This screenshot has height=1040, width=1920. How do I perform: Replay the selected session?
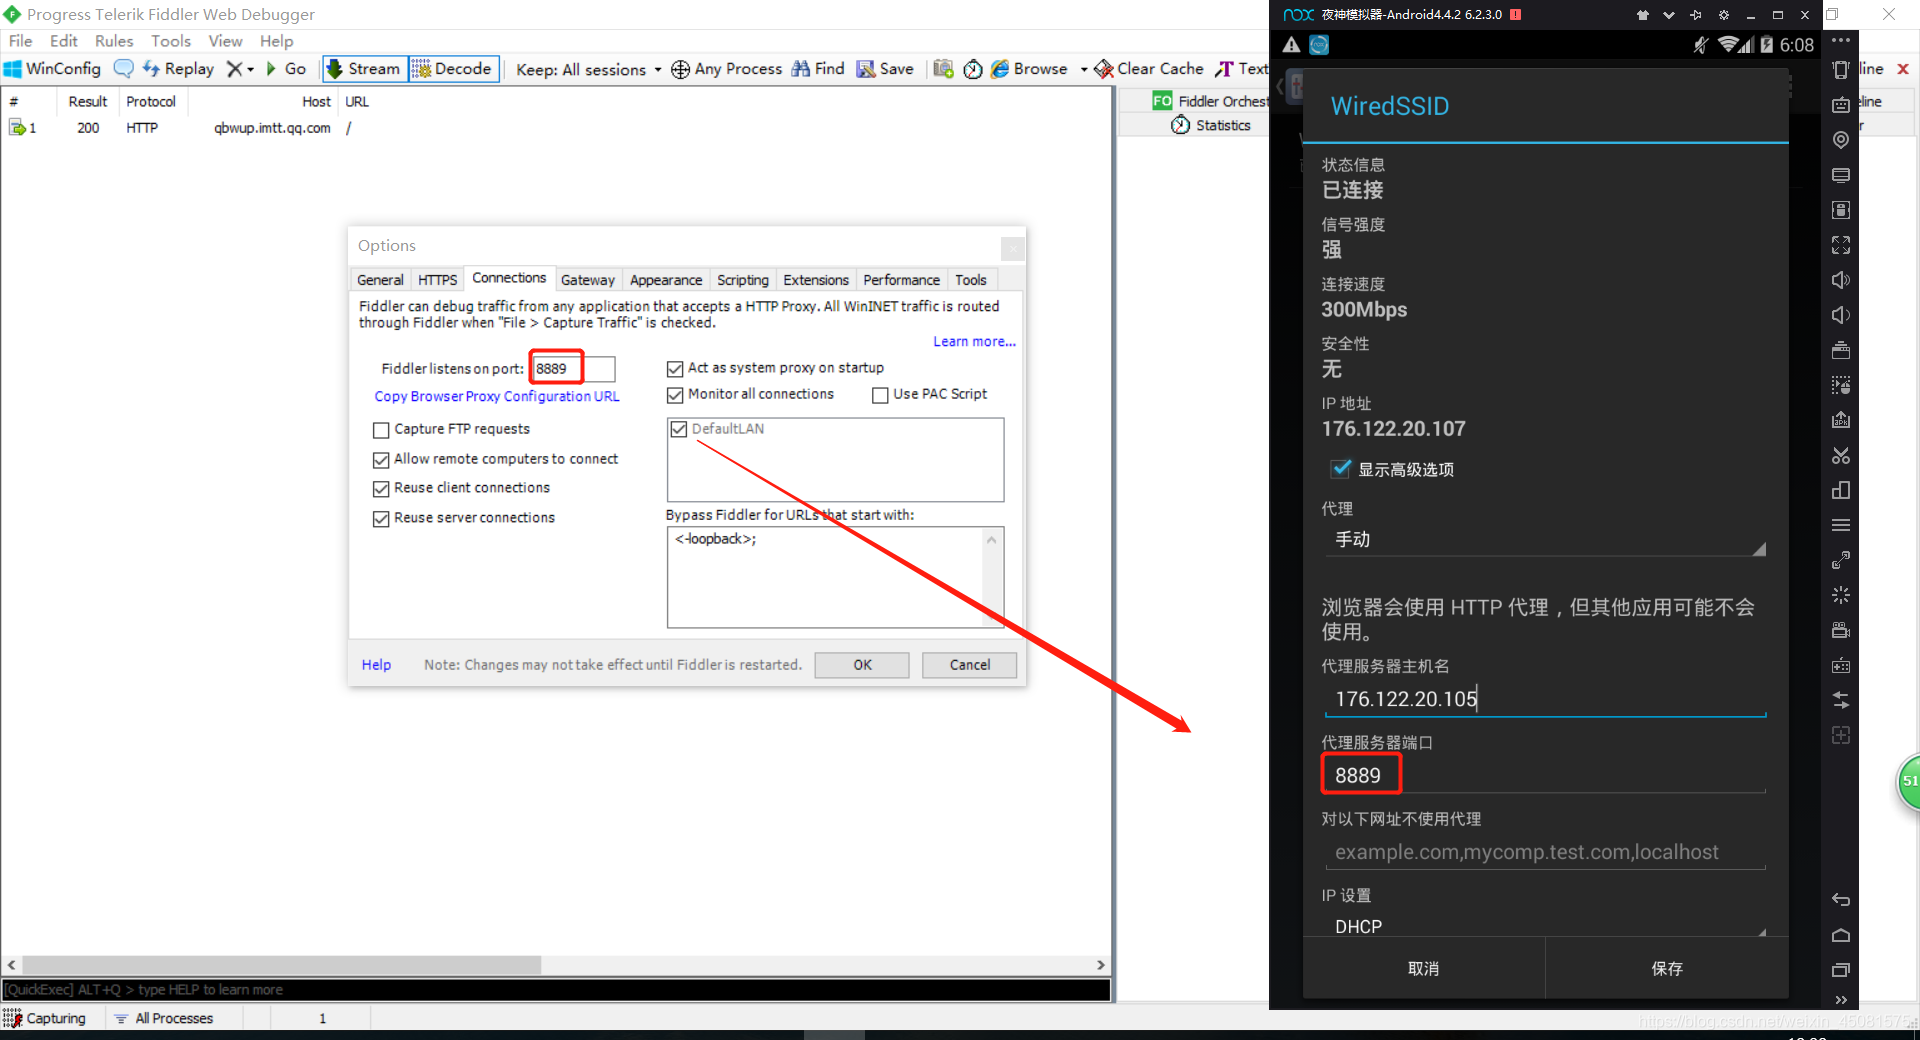pos(178,69)
